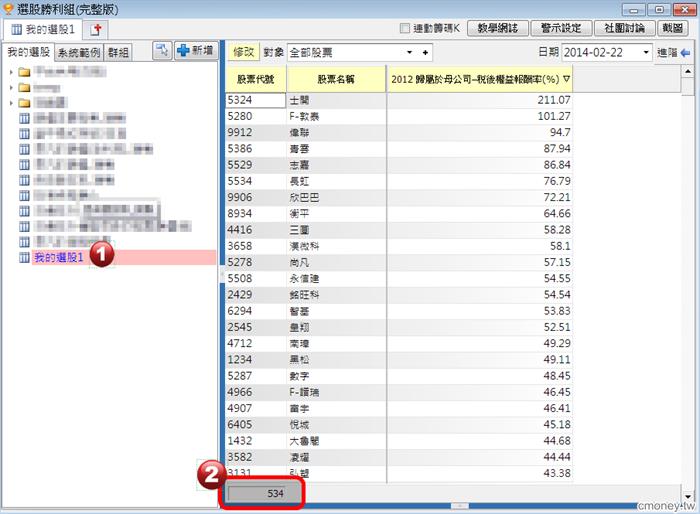The width and height of the screenshot is (700, 514).
Task: Click stock code 1234
Action: [240, 359]
